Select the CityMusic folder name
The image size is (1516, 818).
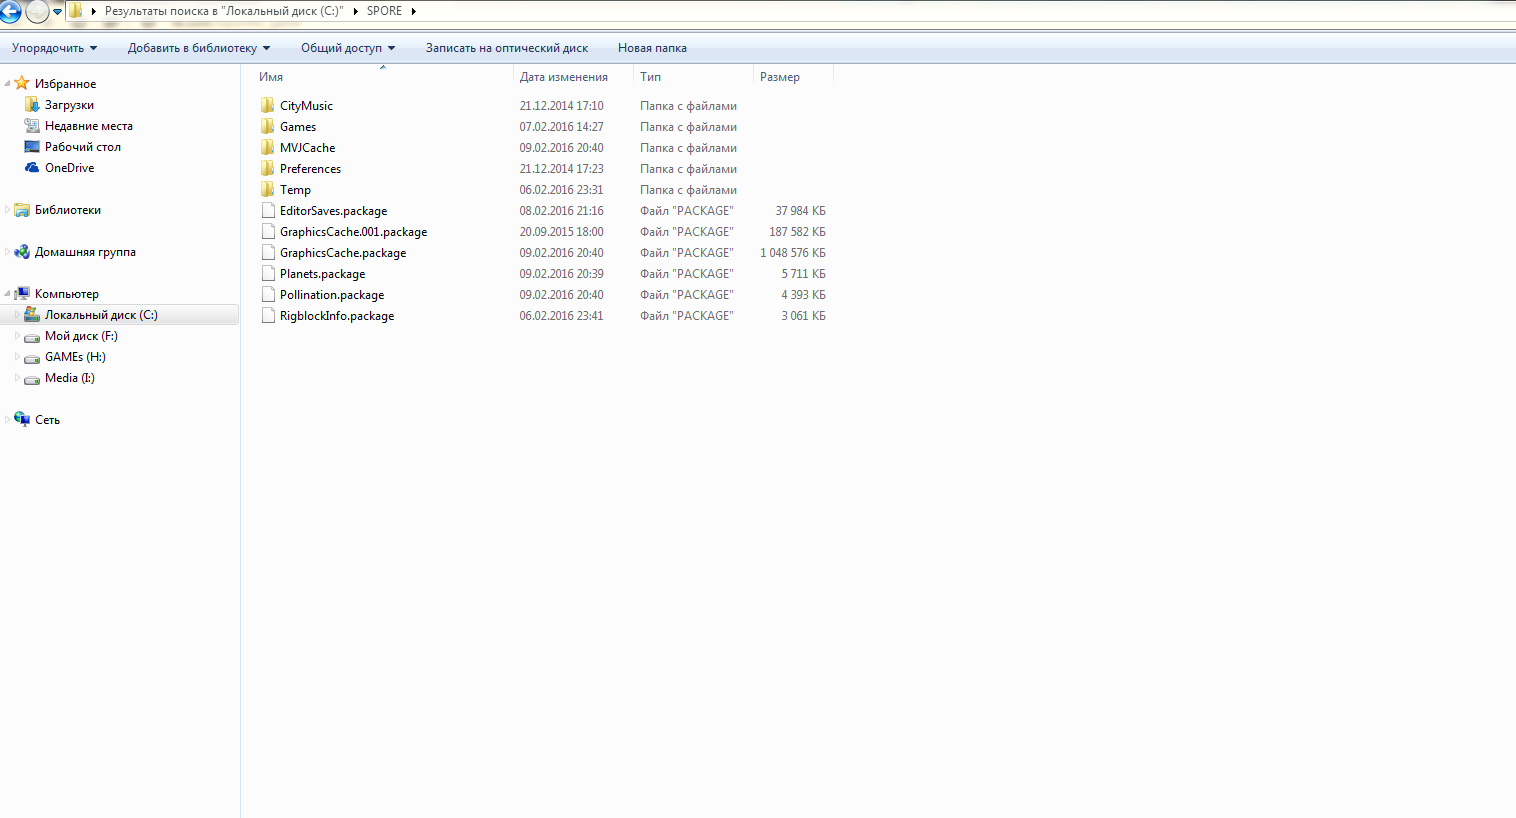[x=306, y=106]
